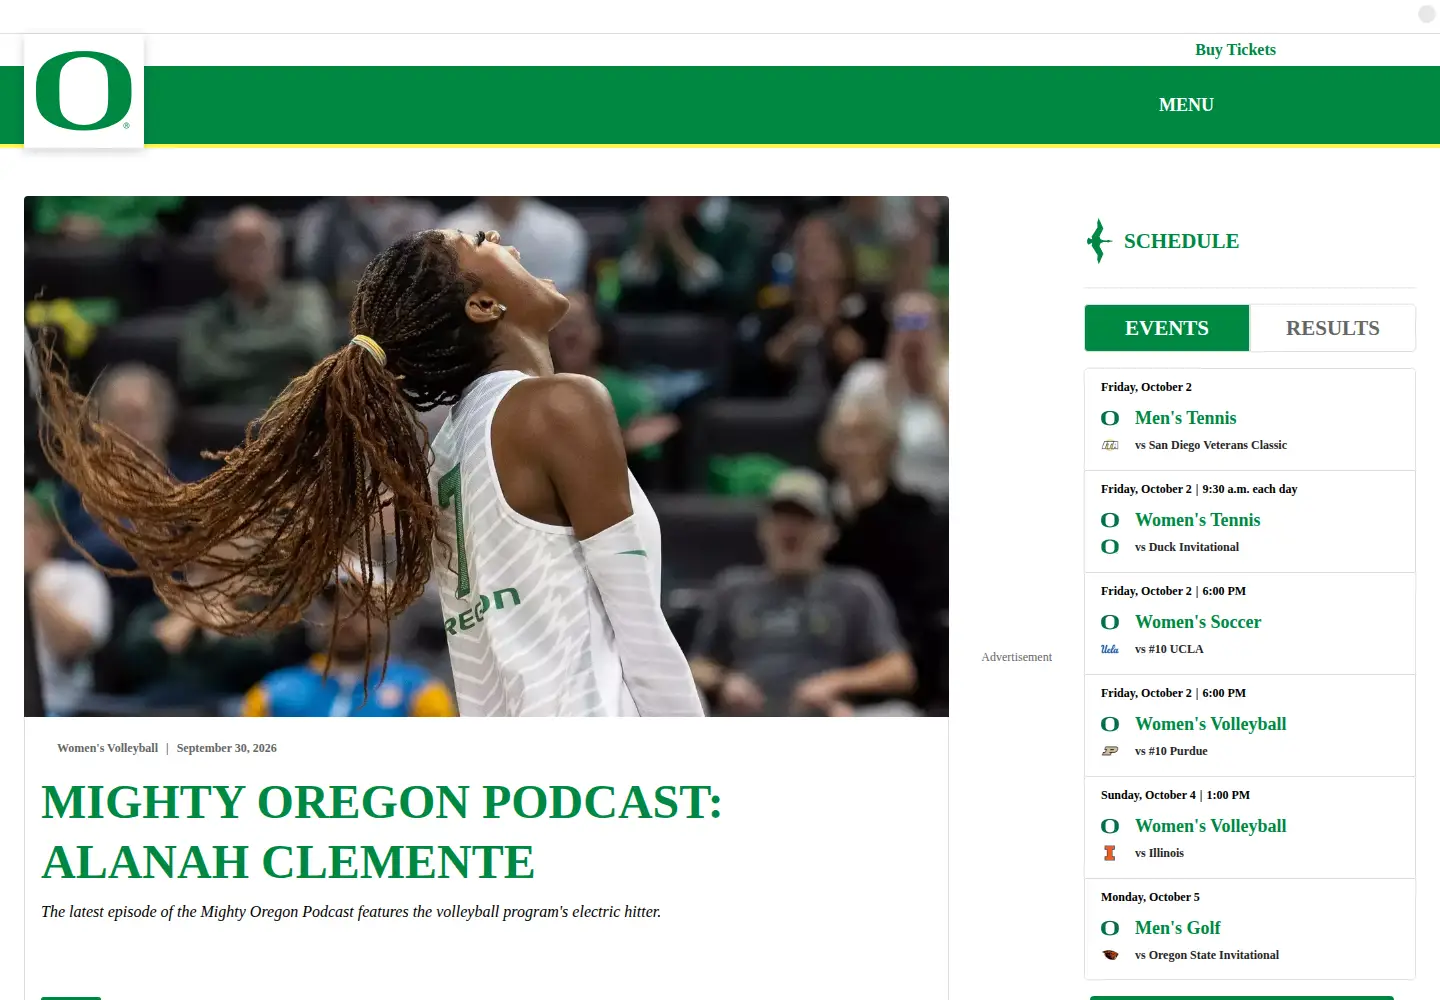
Task: Click the O icon in Sunday October 4 volleyball event
Action: pyautogui.click(x=1110, y=826)
